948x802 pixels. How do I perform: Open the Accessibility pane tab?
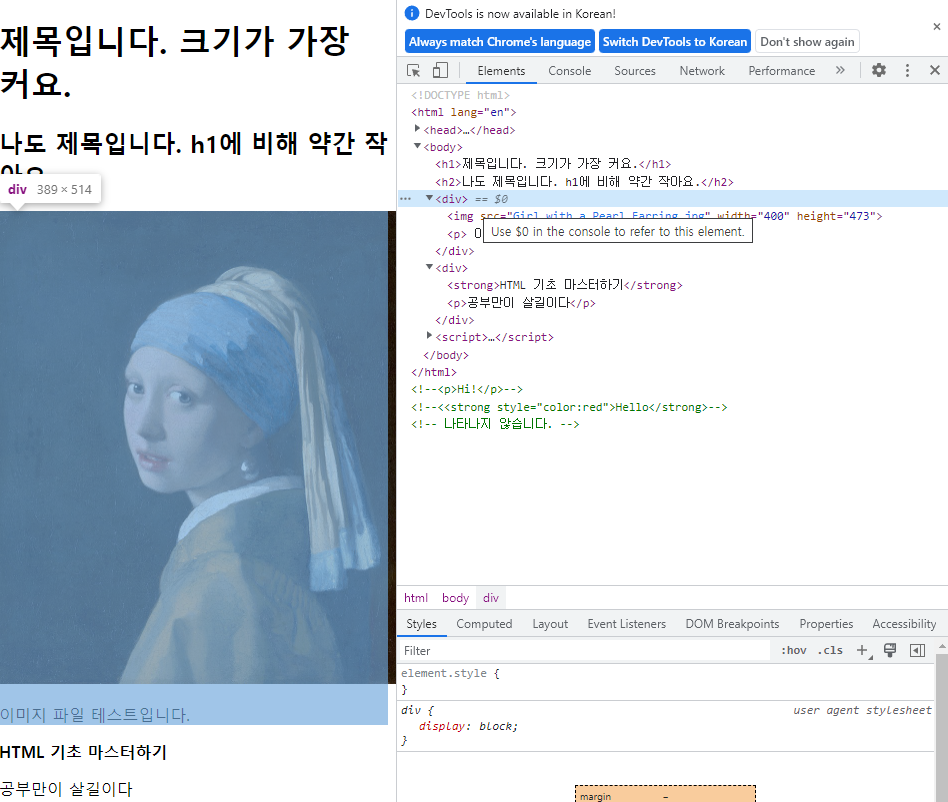tap(904, 624)
